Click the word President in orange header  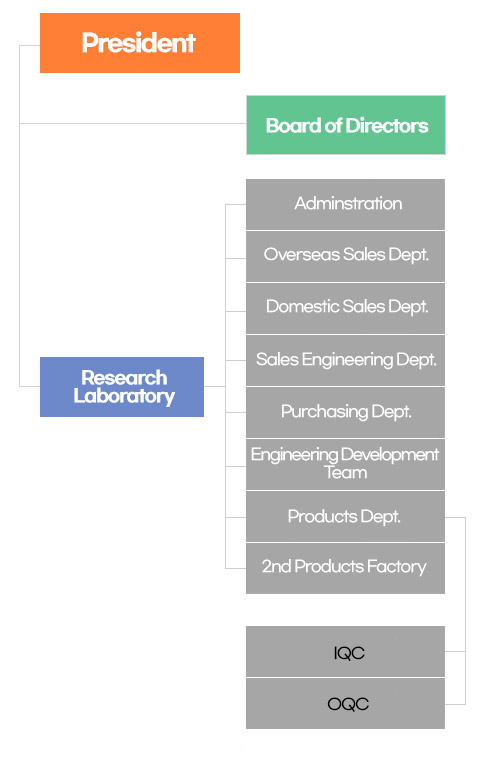pos(139,43)
